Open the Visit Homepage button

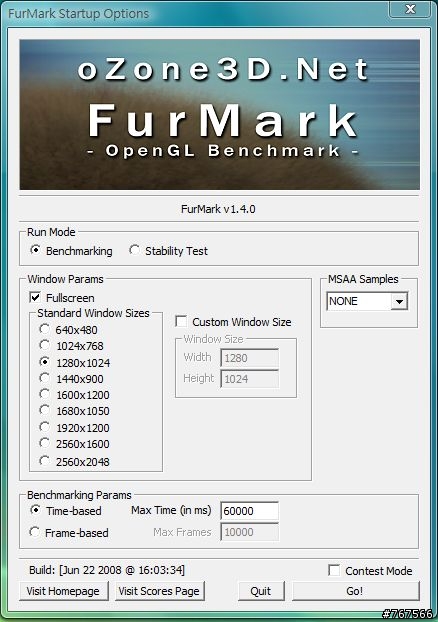63,591
